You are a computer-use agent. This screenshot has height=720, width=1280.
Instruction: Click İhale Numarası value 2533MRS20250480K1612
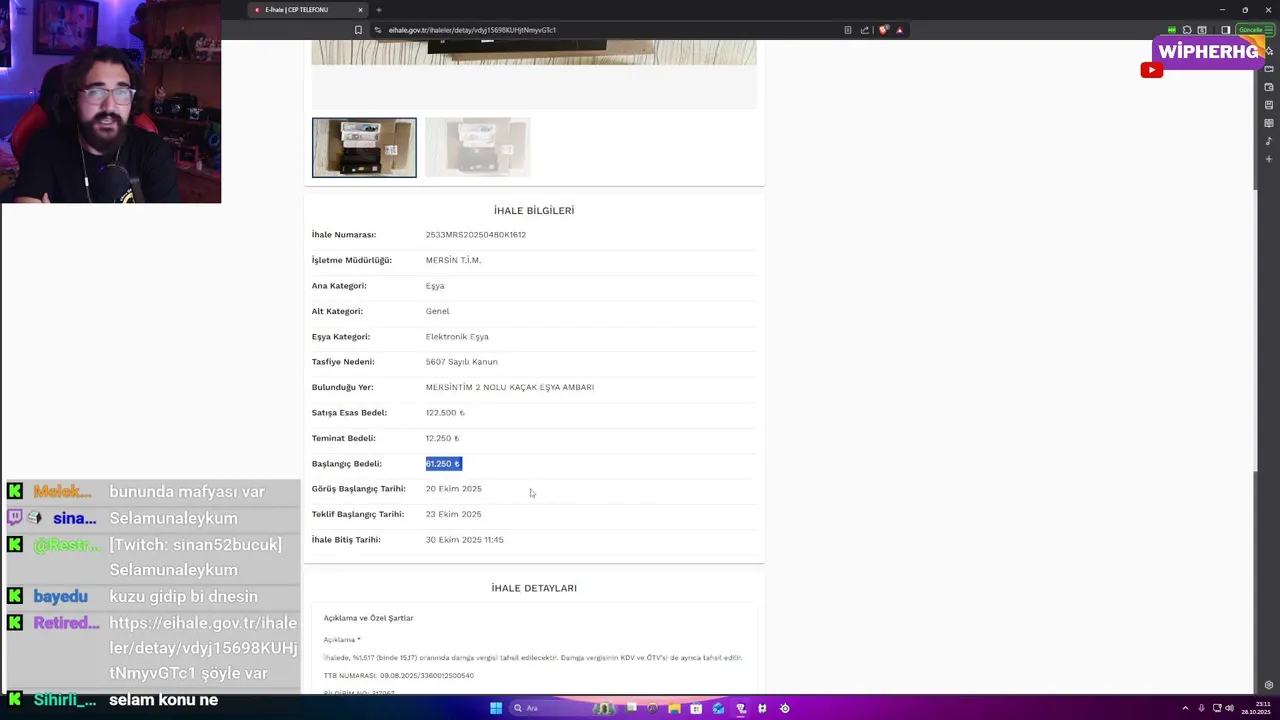[475, 235]
